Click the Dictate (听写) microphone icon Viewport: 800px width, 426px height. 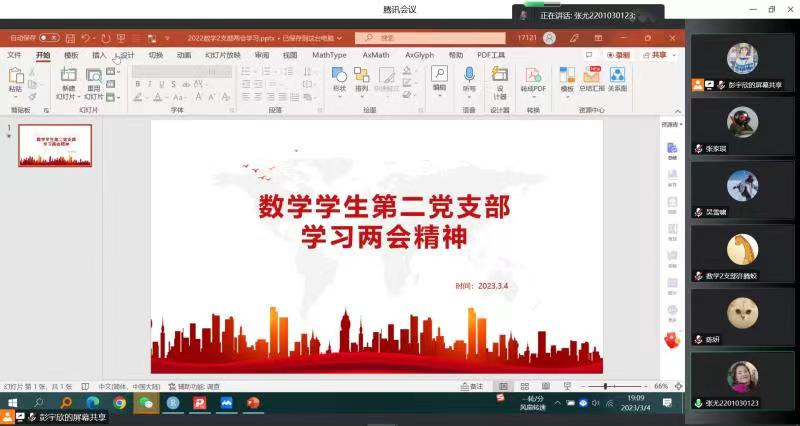[x=469, y=78]
